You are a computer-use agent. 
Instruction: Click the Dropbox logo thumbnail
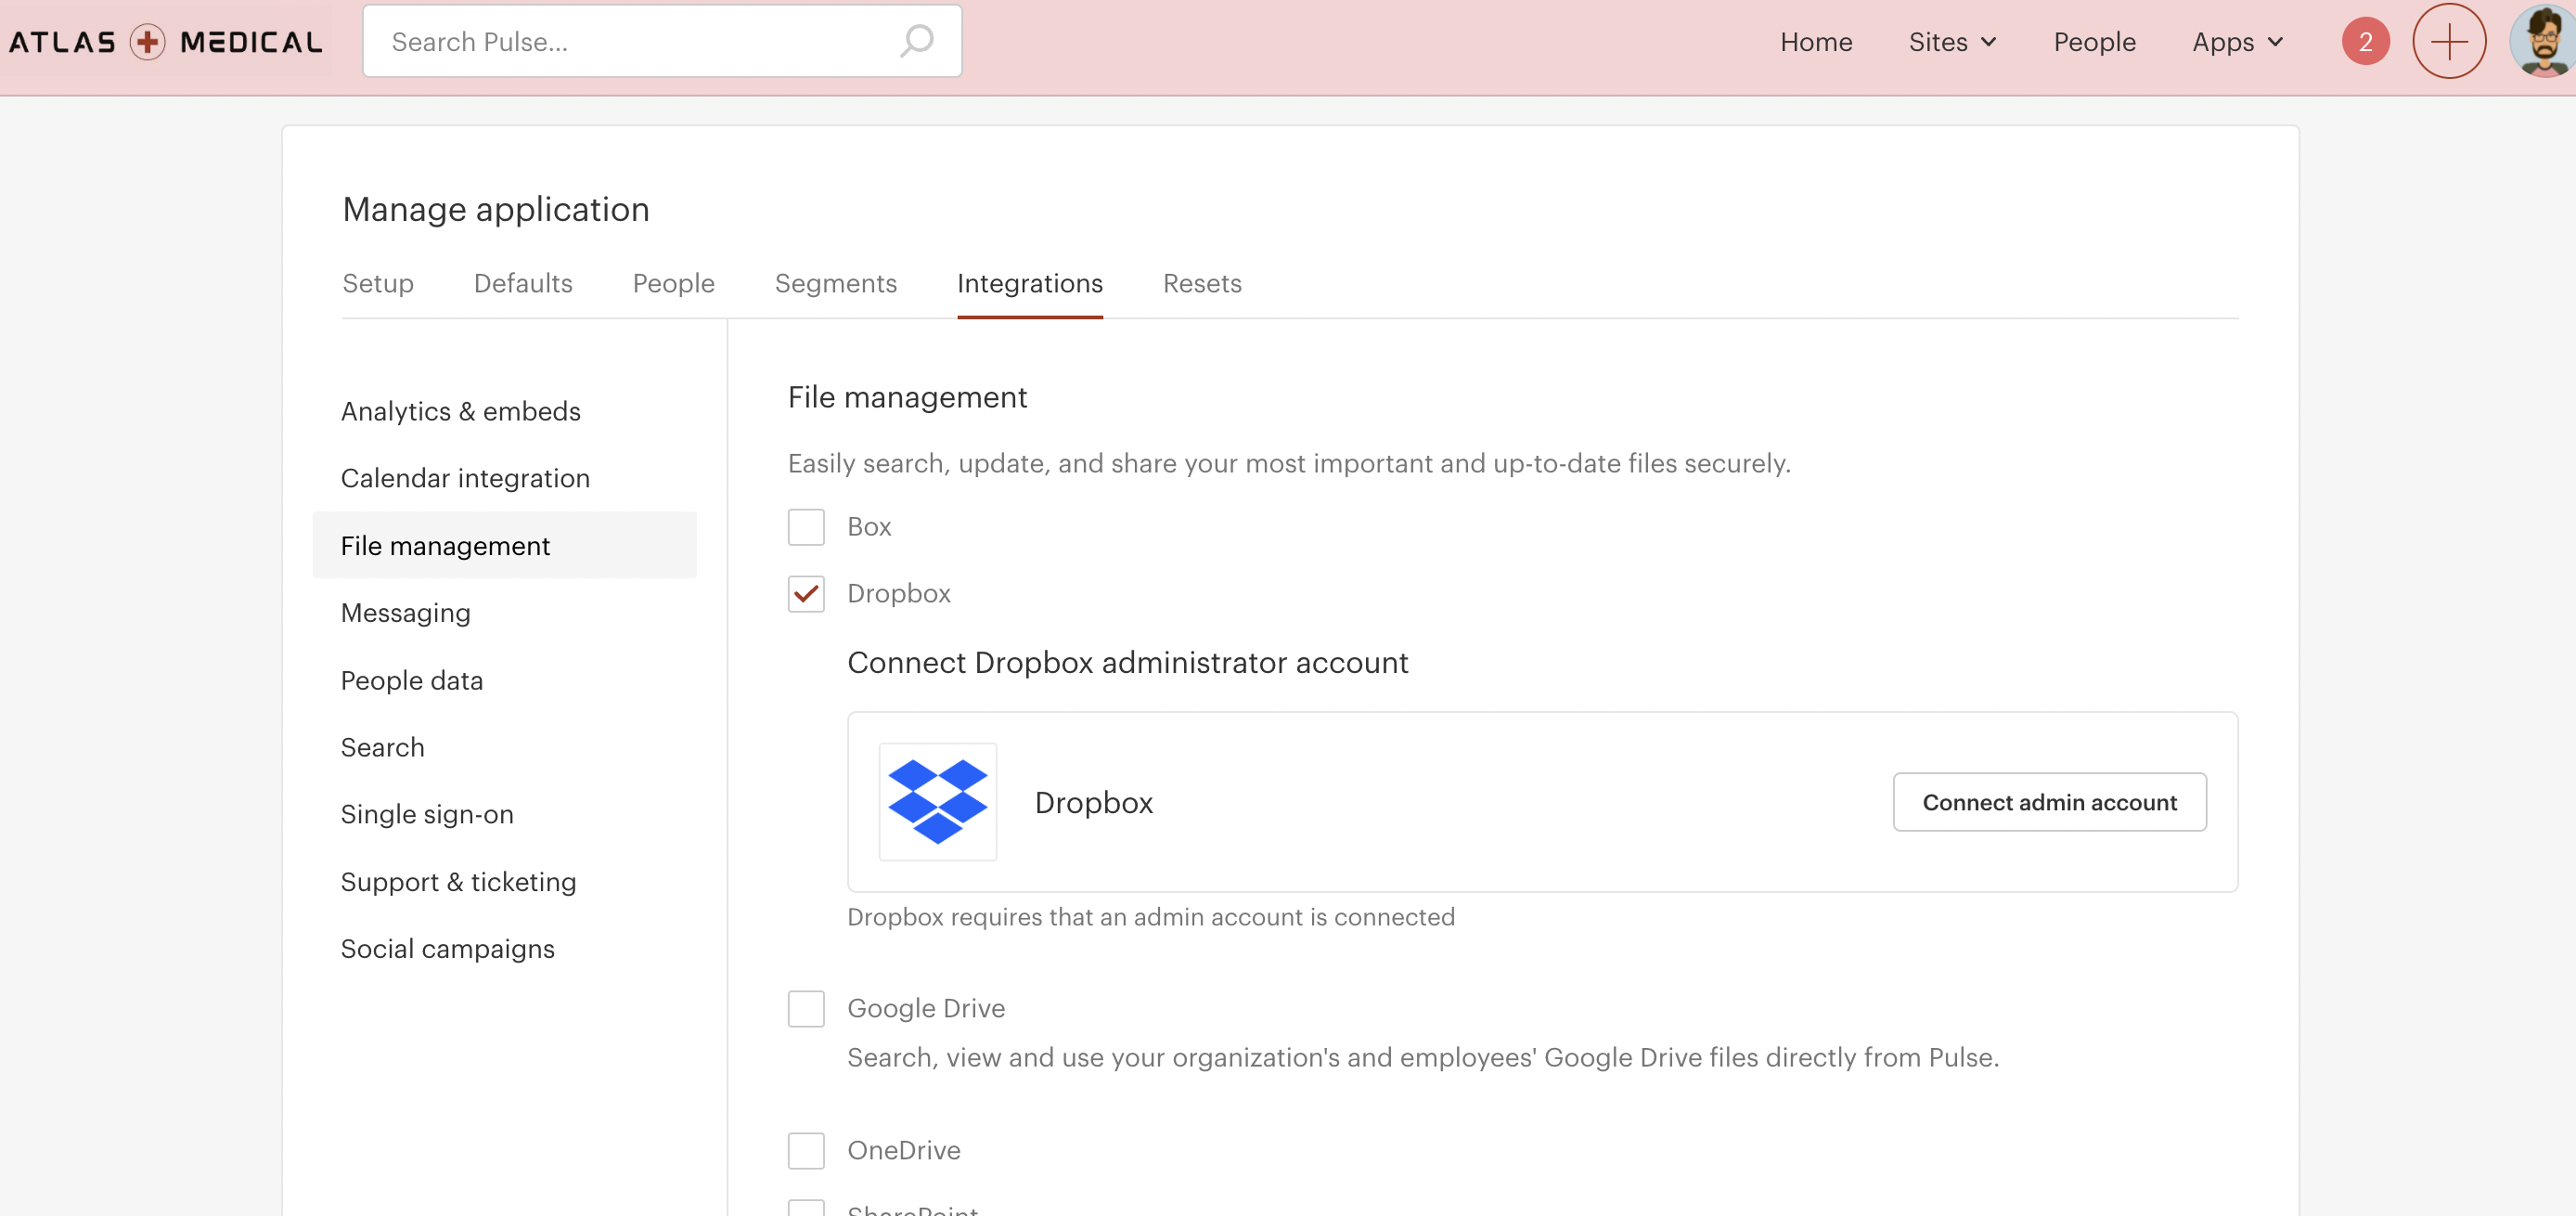(x=937, y=802)
